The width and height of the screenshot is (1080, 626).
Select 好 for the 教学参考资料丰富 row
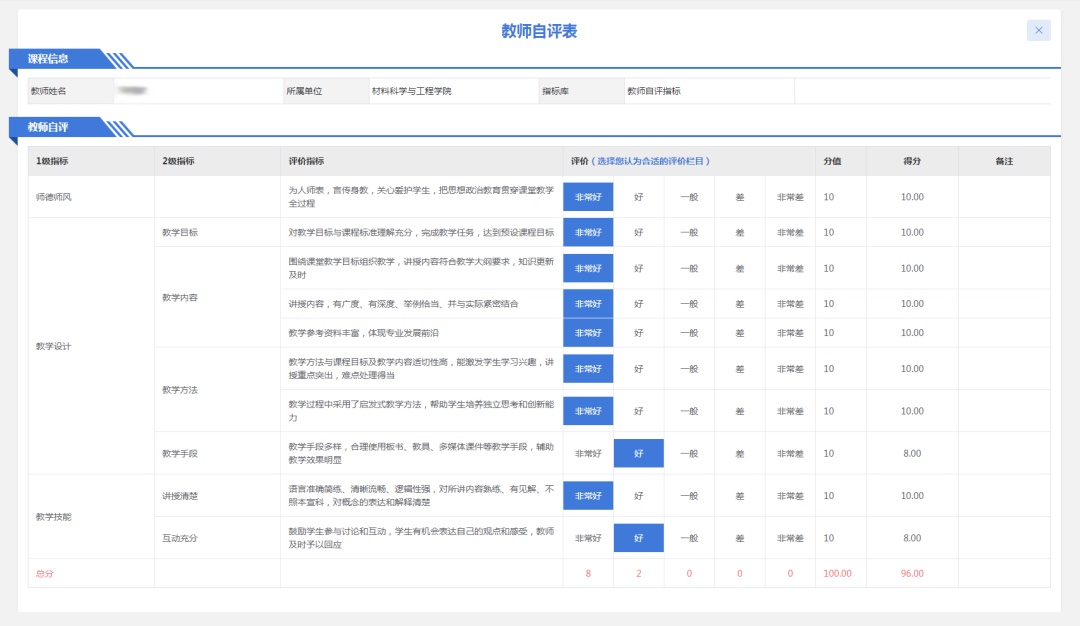639,333
